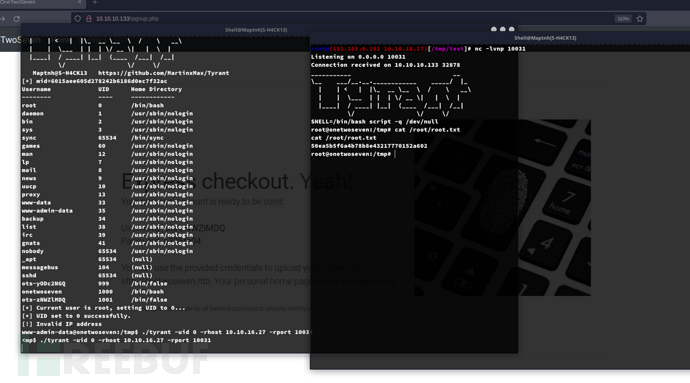The height and width of the screenshot is (383, 690).
Task: Click the Tyrant GitHub URL in left terminal
Action: click(x=163, y=73)
